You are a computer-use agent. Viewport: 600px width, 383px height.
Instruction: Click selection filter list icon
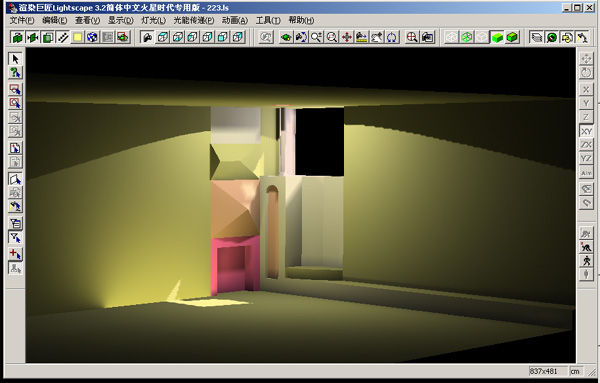click(x=15, y=223)
